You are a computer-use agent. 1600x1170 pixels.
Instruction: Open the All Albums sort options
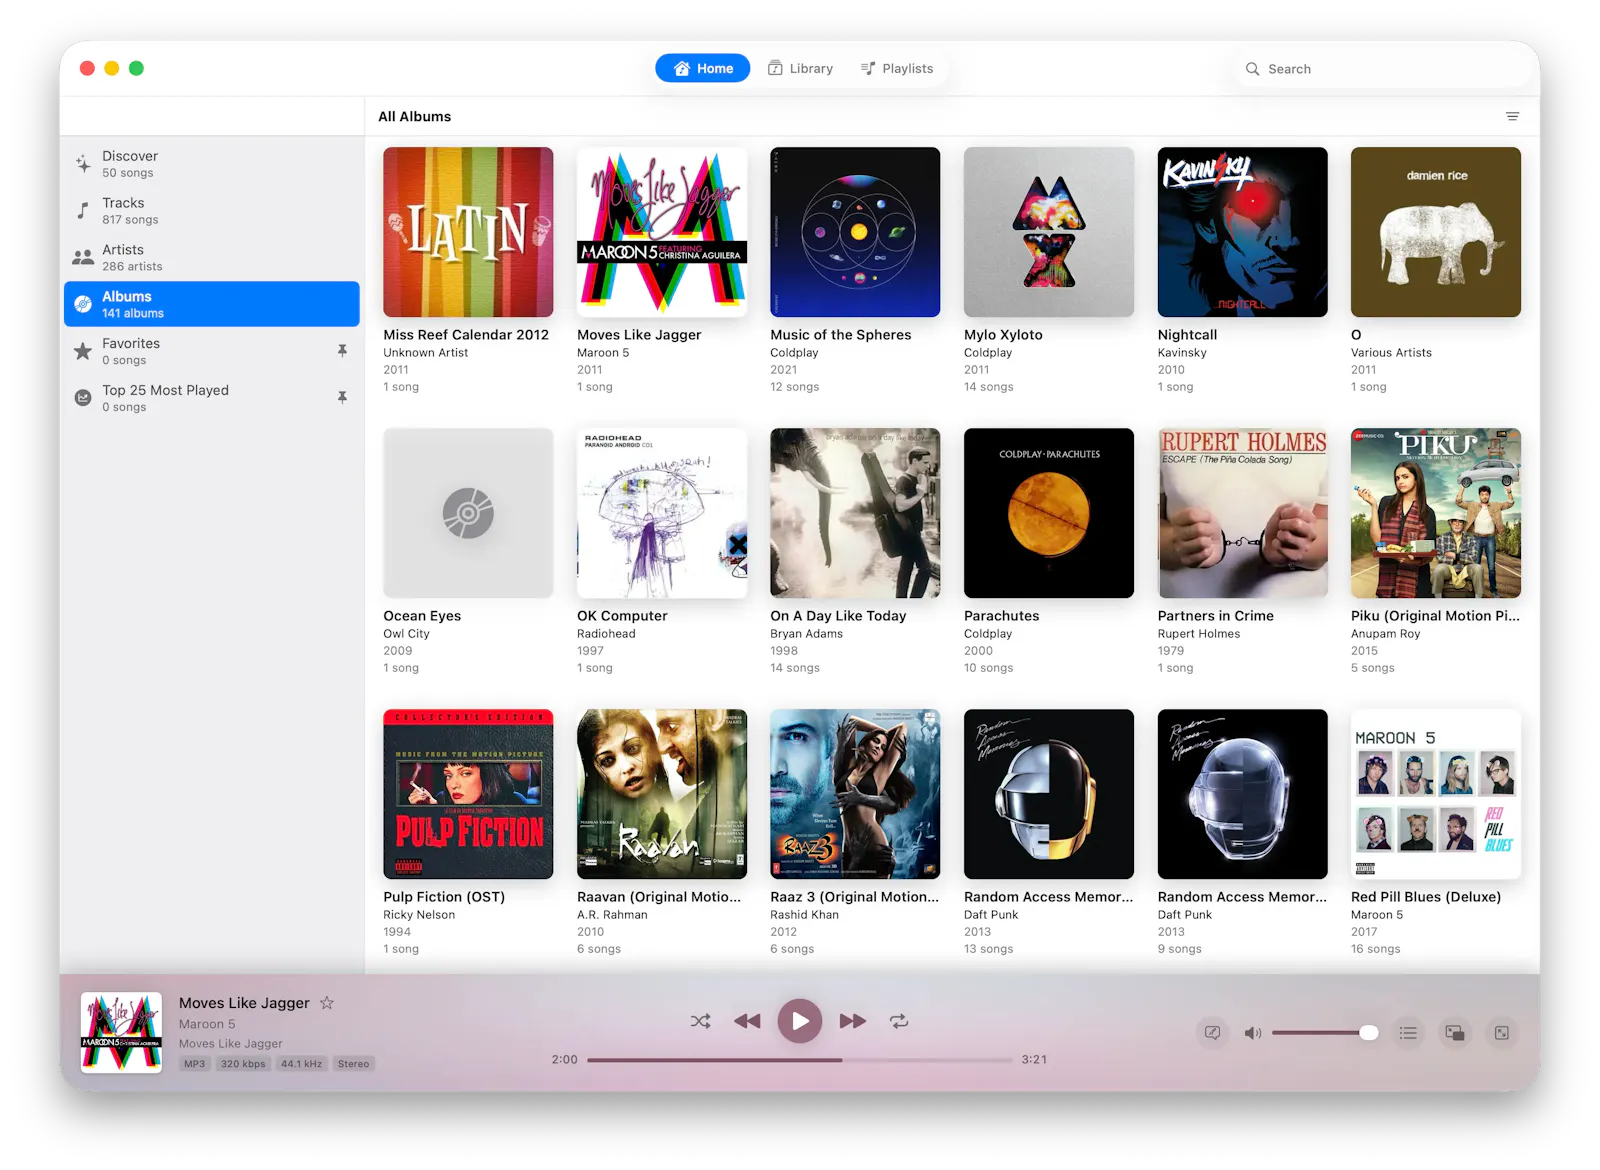click(x=1512, y=117)
